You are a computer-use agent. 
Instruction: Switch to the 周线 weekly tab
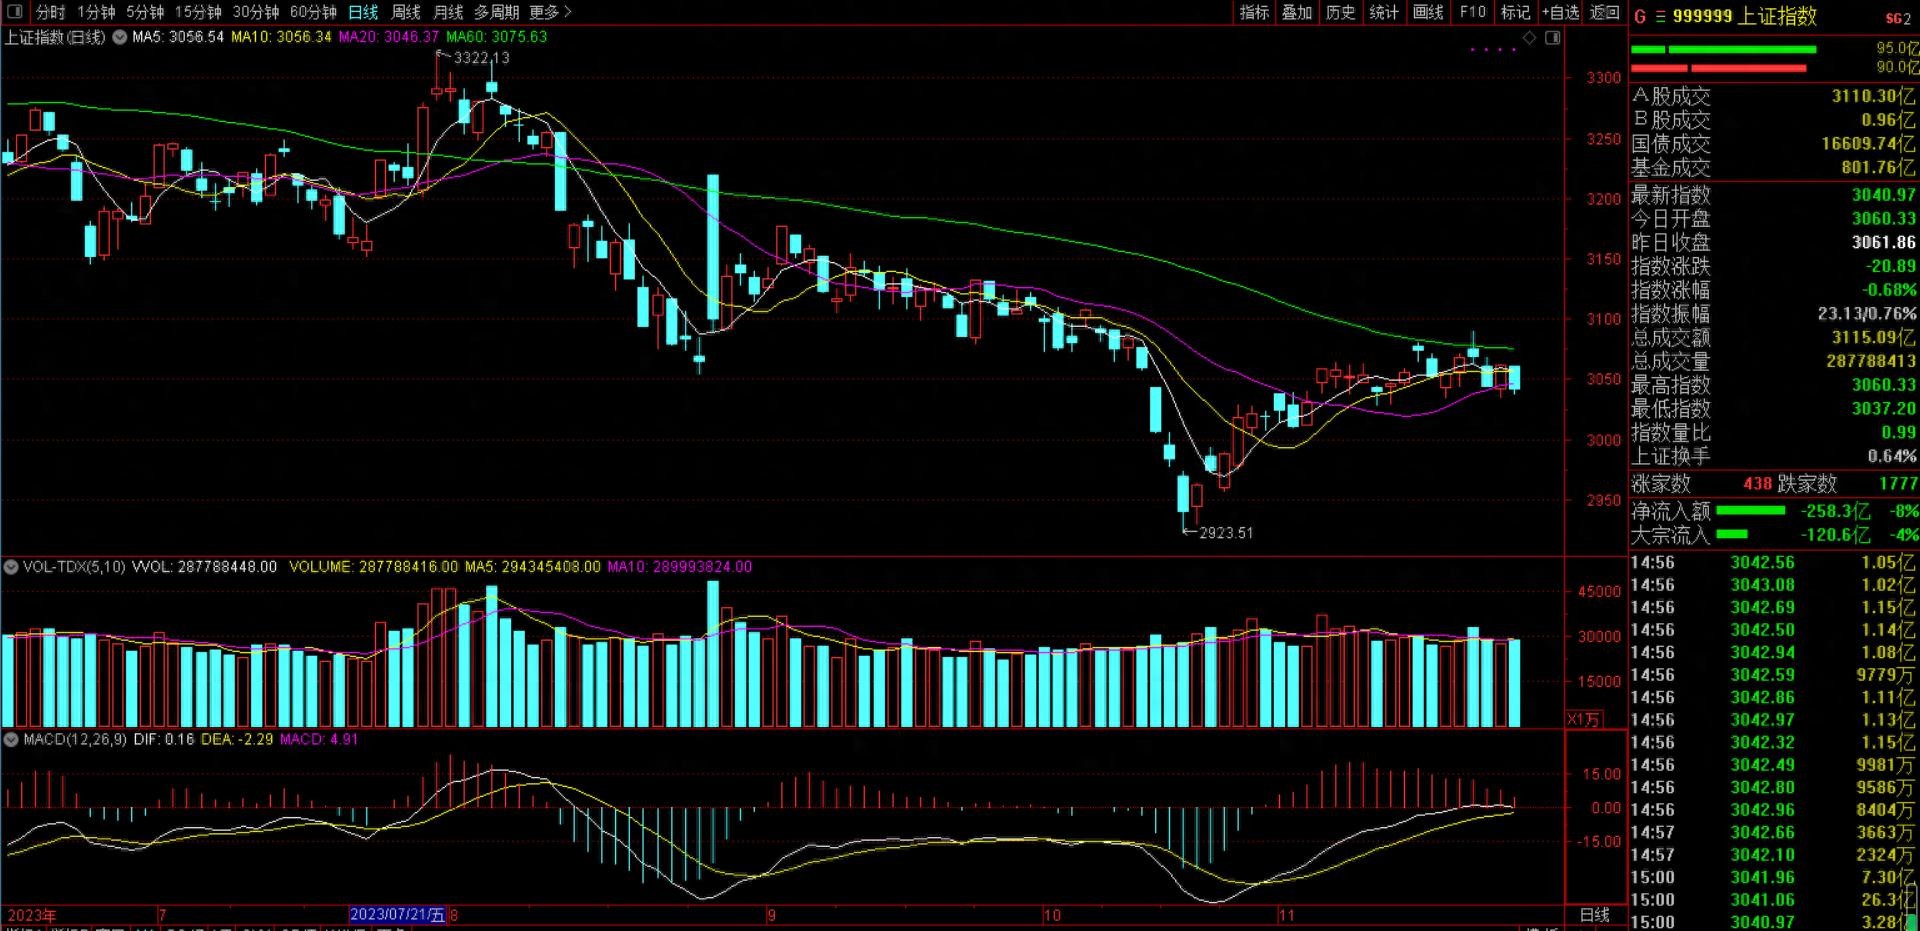tap(406, 12)
